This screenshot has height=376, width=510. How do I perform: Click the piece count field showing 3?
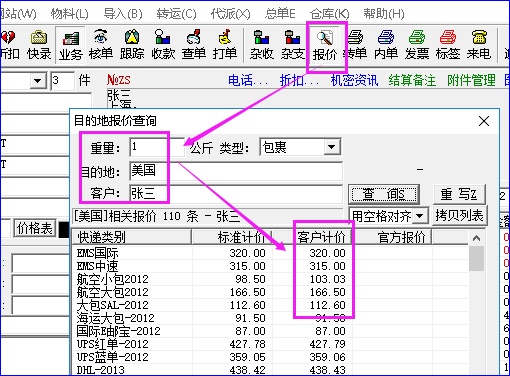click(62, 81)
